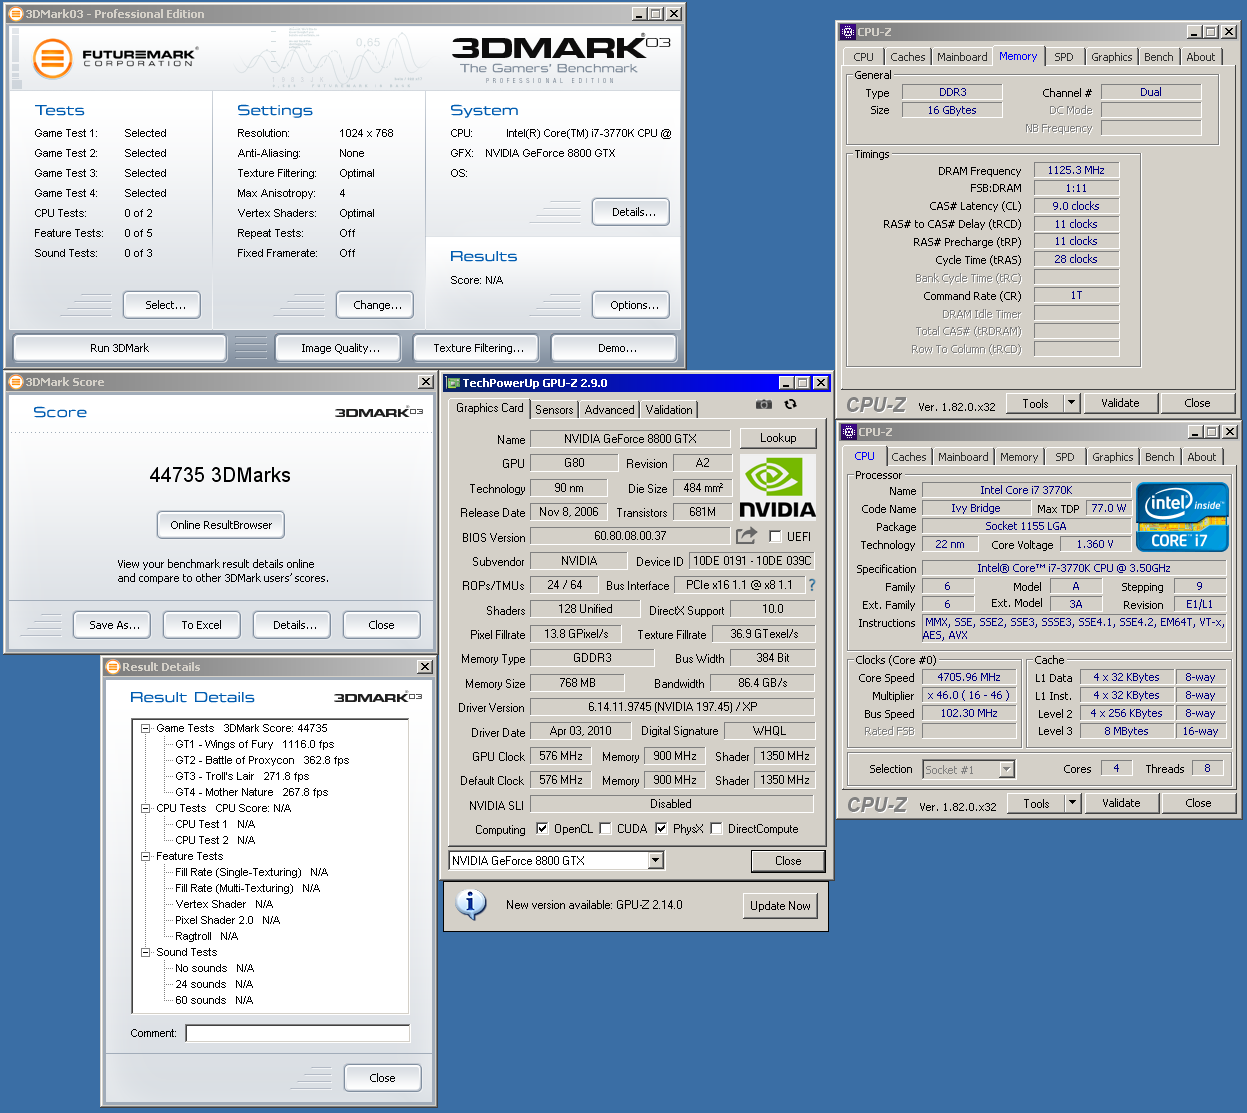Image resolution: width=1247 pixels, height=1113 pixels.
Task: Open Tools dropdown arrow in Memory CPU-Z window
Action: (1072, 403)
